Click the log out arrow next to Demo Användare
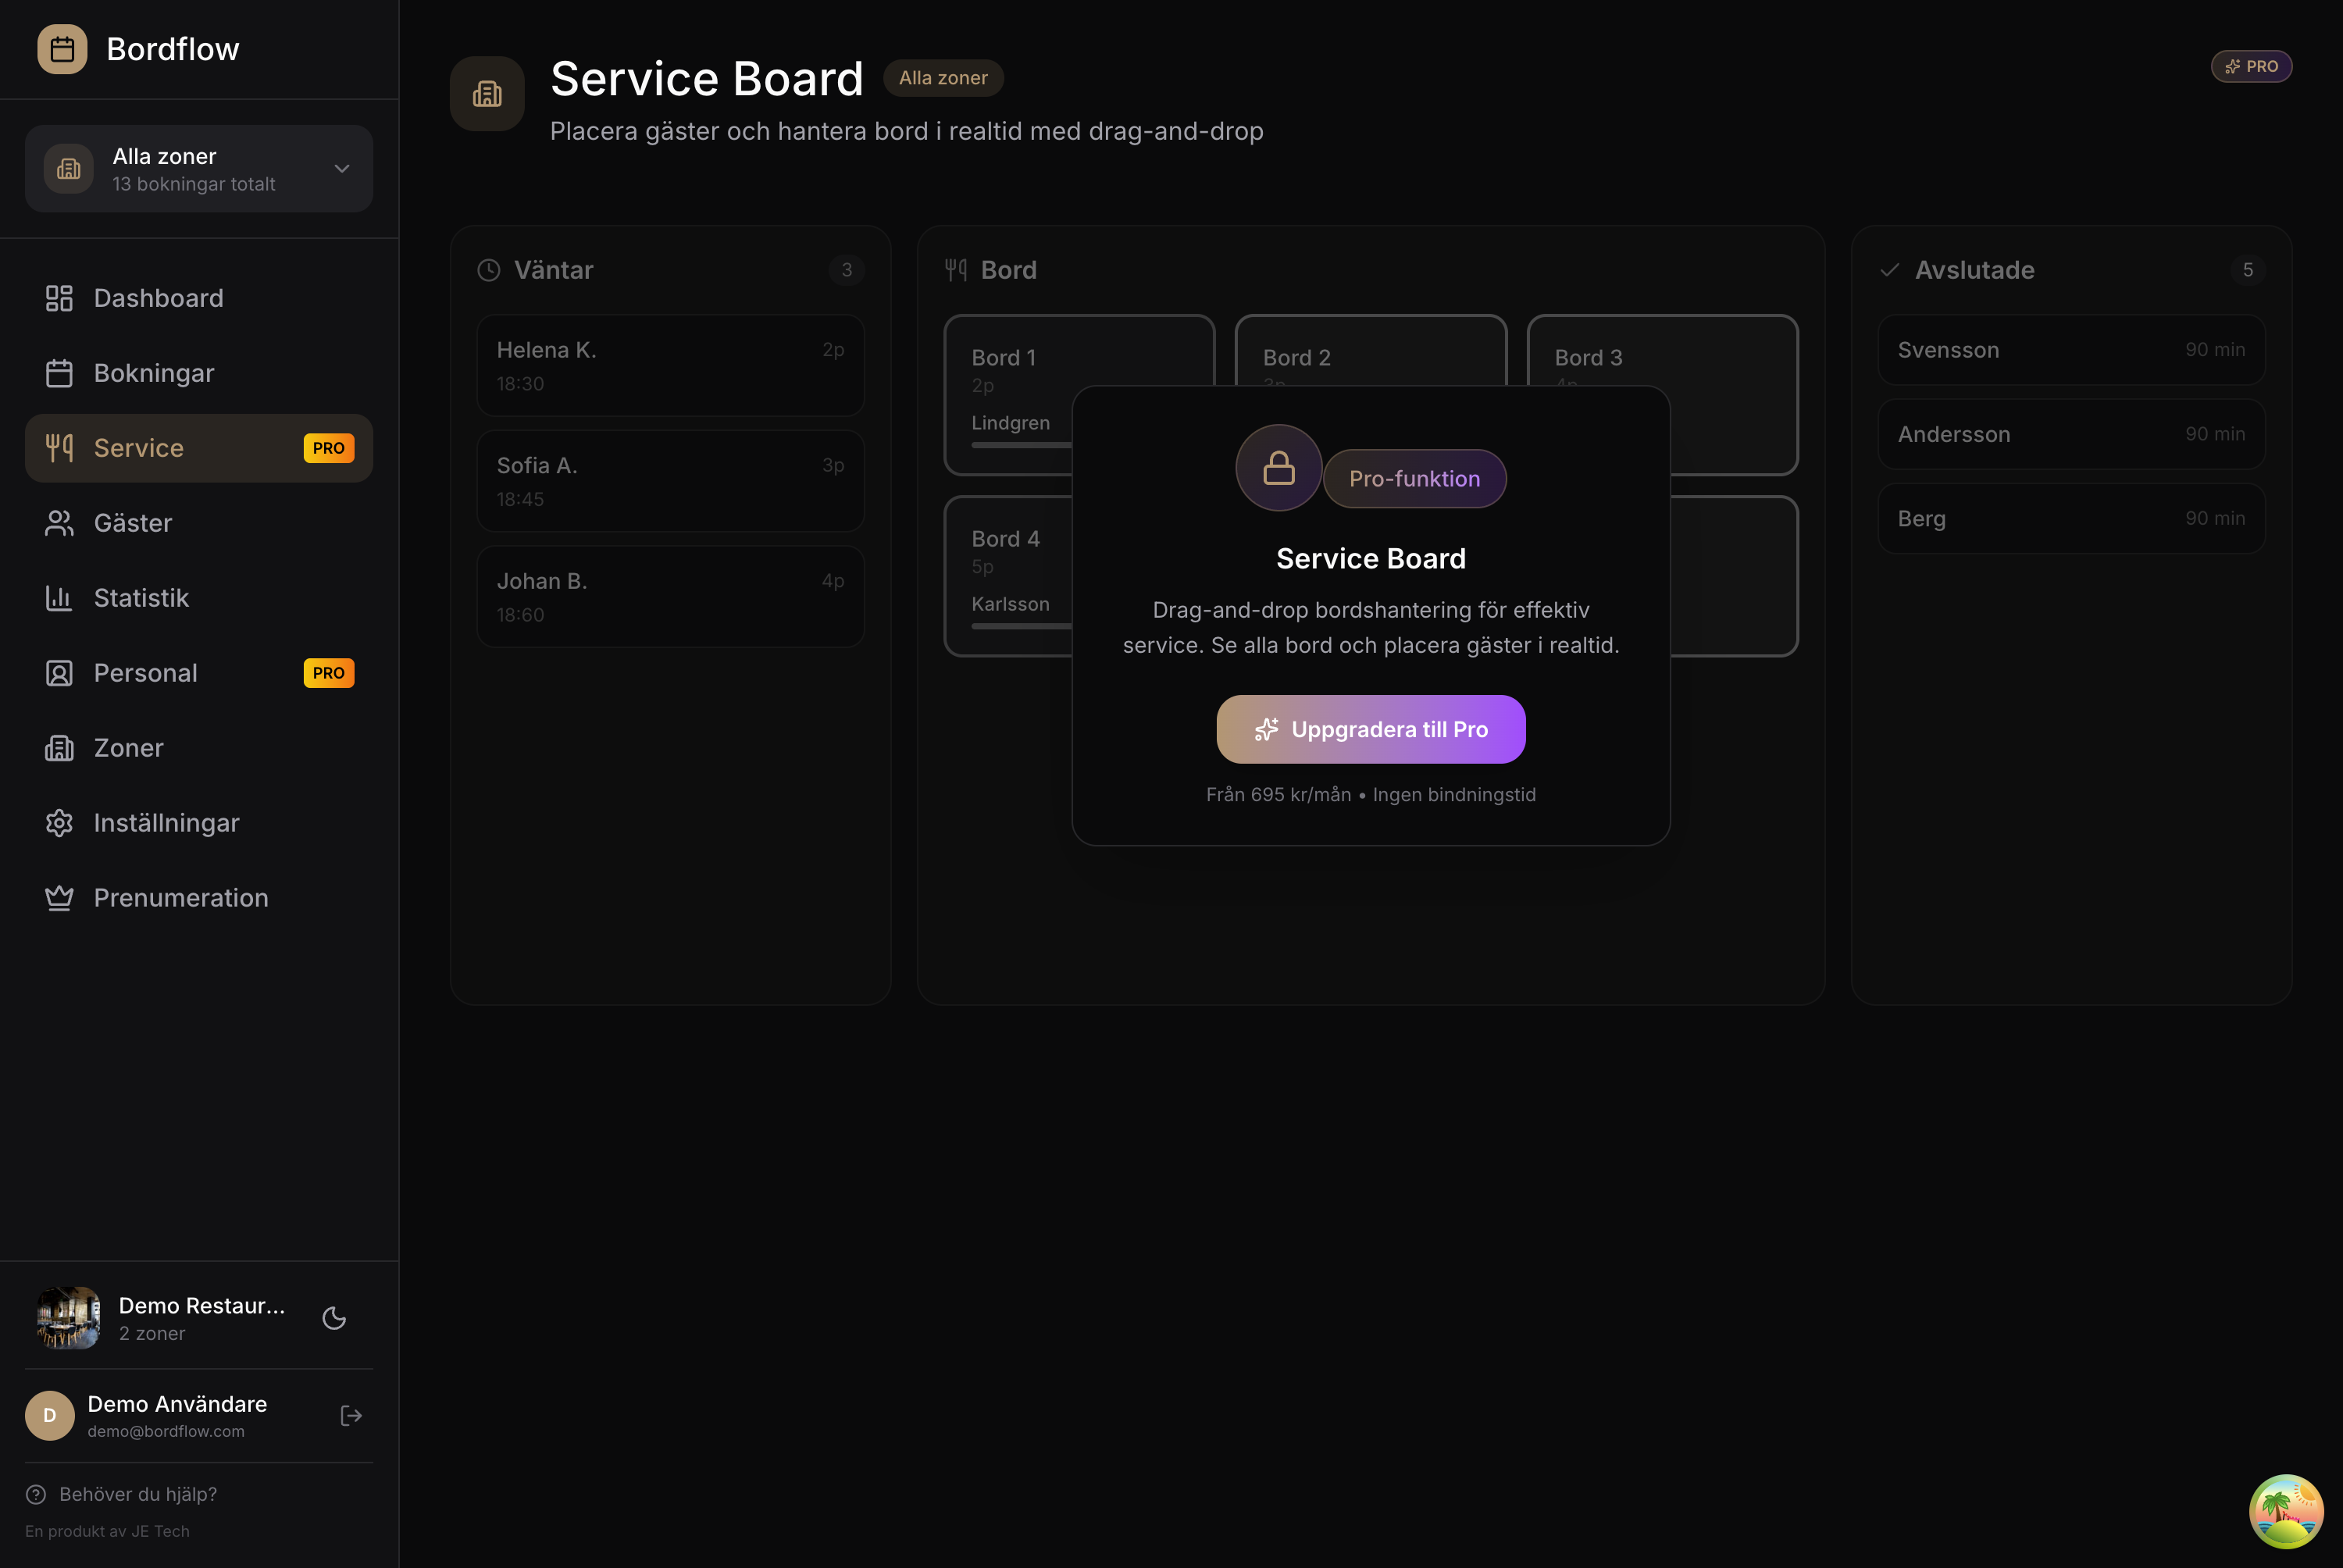Image resolution: width=2343 pixels, height=1568 pixels. pyautogui.click(x=351, y=1415)
